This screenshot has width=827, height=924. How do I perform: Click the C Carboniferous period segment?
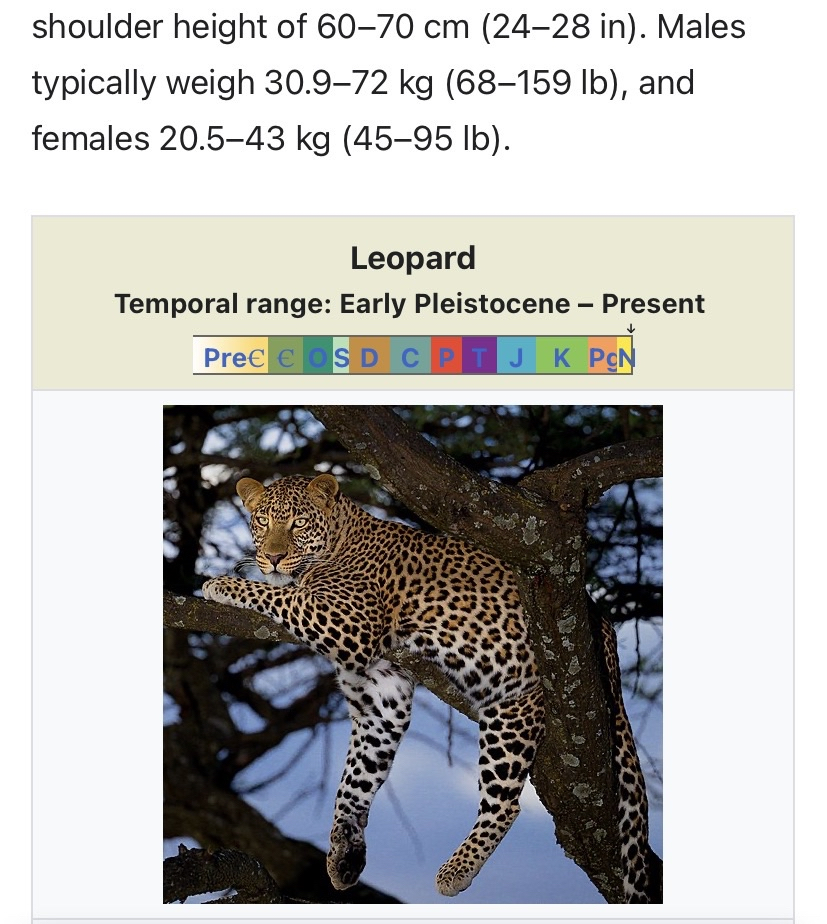pyautogui.click(x=410, y=358)
